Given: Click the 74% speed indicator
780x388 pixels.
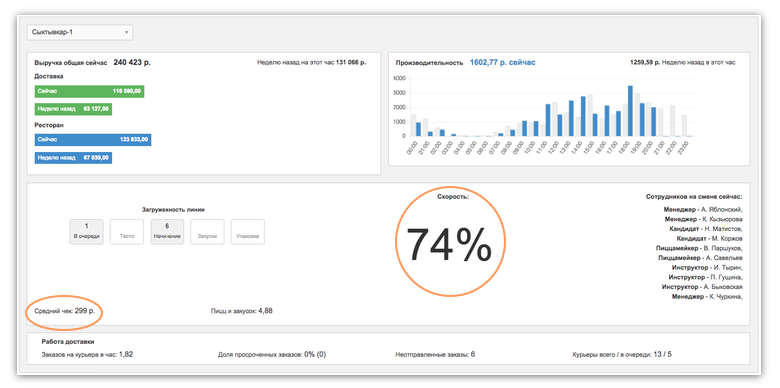Looking at the screenshot, I should click(x=450, y=242).
